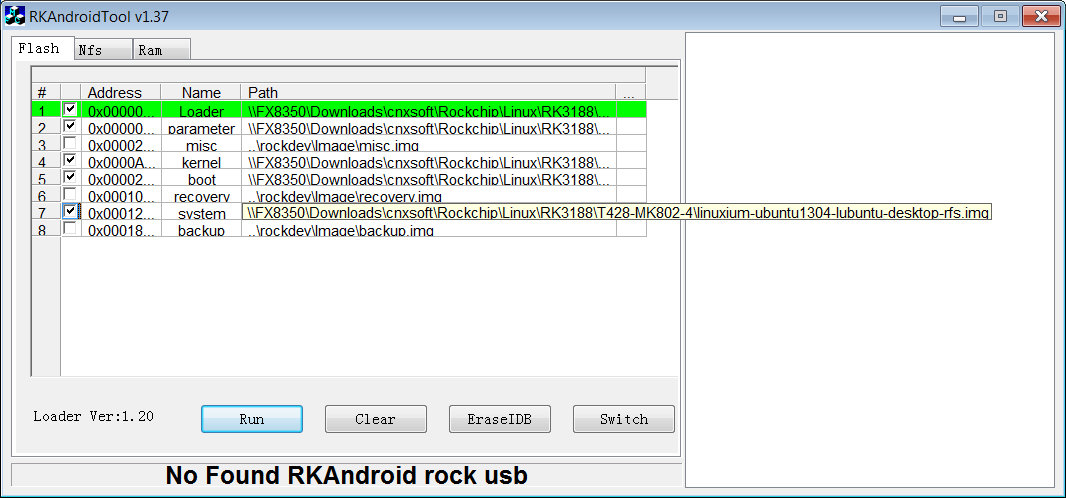Select the parameter row path cell
This screenshot has width=1066, height=498.
click(428, 126)
